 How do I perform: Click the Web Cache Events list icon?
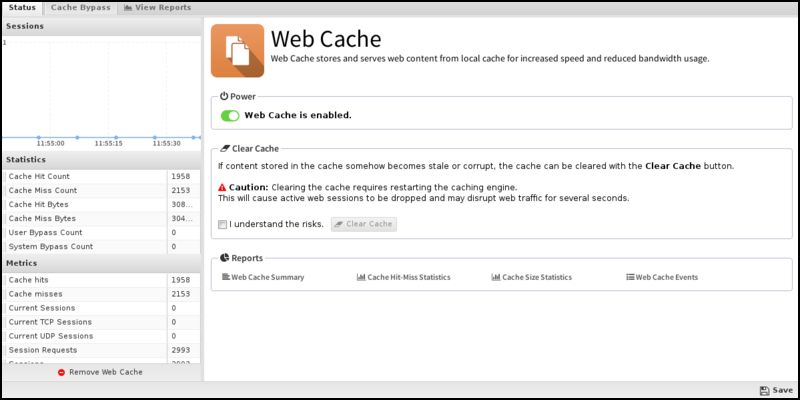click(630, 277)
